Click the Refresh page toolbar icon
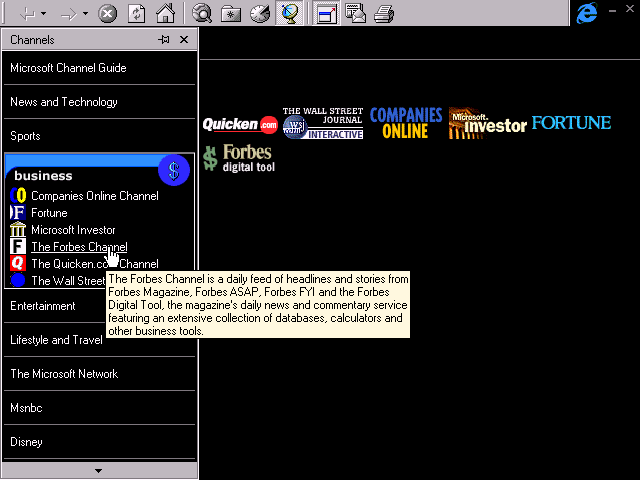 [136, 14]
